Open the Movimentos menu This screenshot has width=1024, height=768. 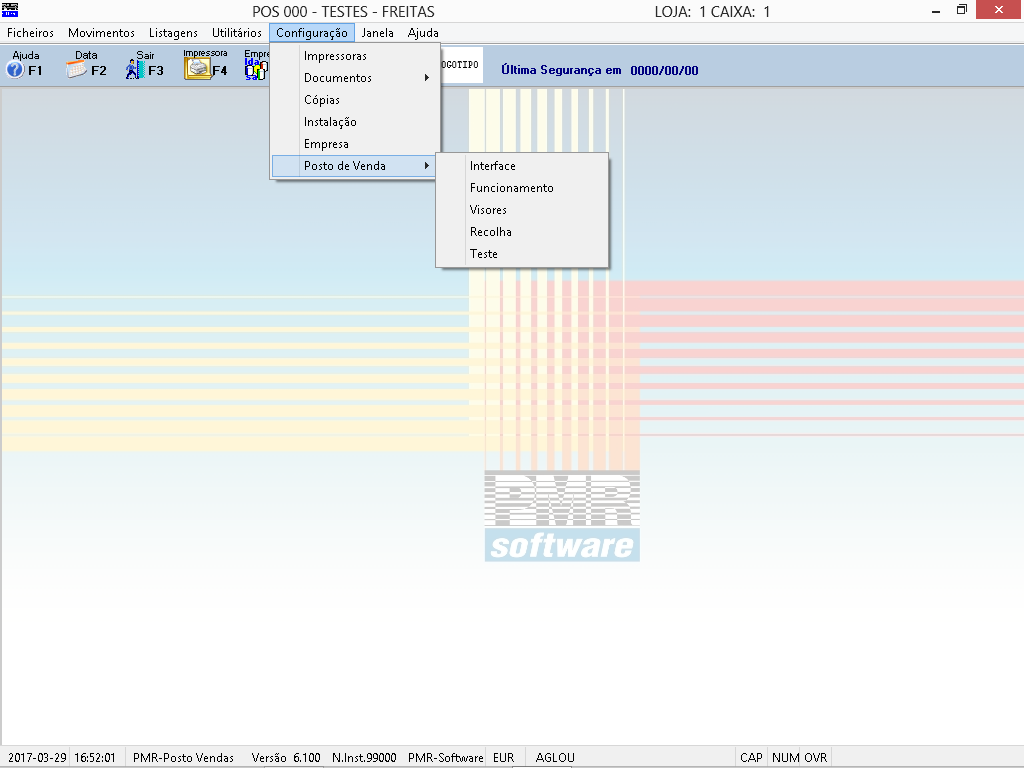click(x=101, y=33)
